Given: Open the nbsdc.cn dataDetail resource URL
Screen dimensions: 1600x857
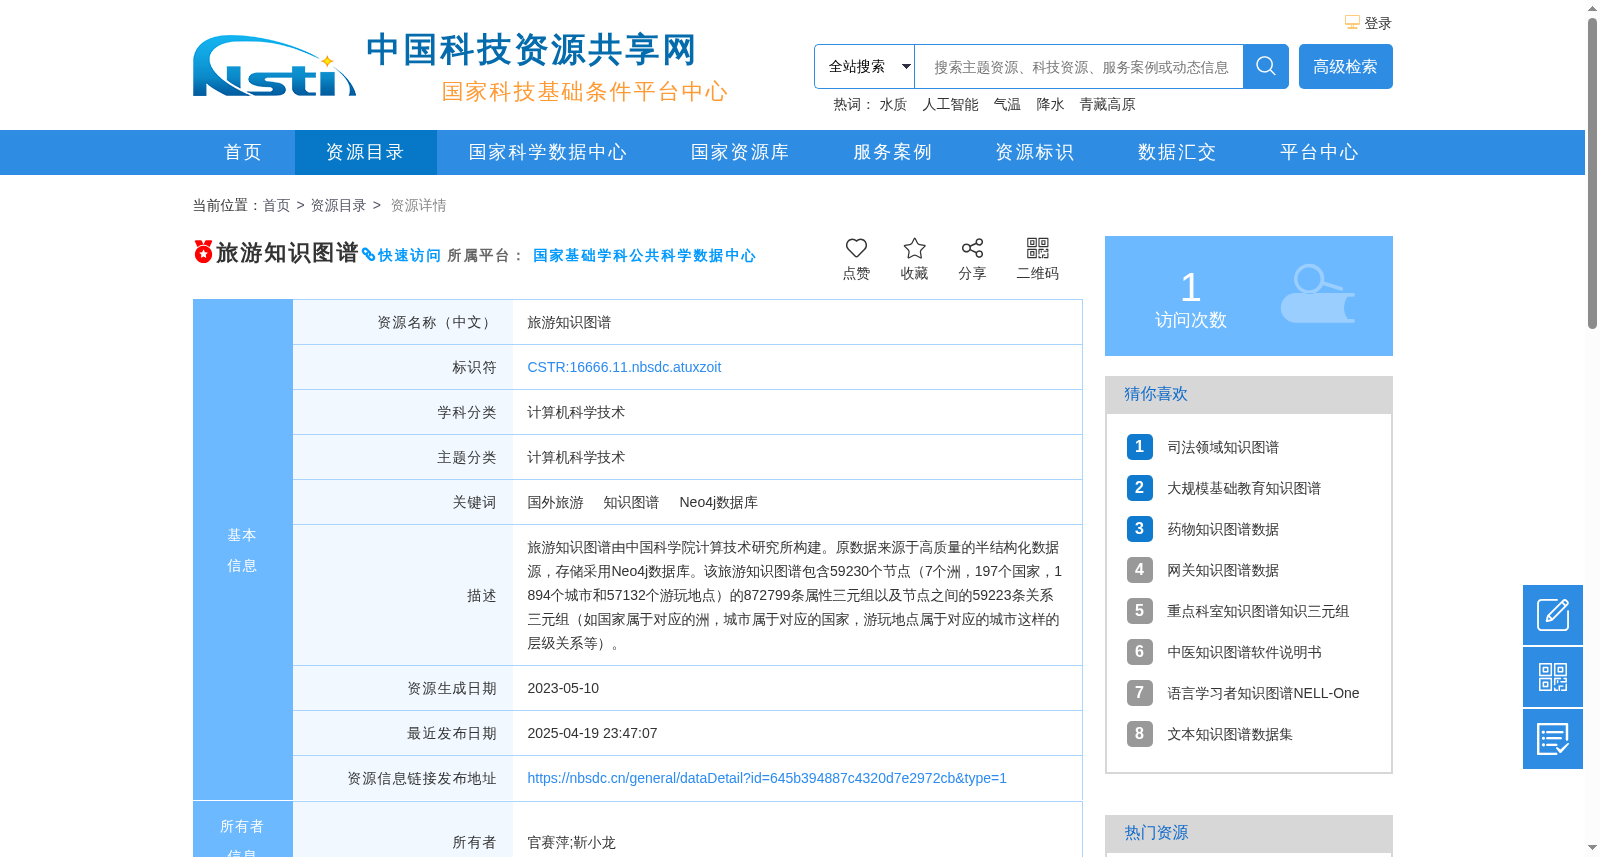Looking at the screenshot, I should [767, 778].
